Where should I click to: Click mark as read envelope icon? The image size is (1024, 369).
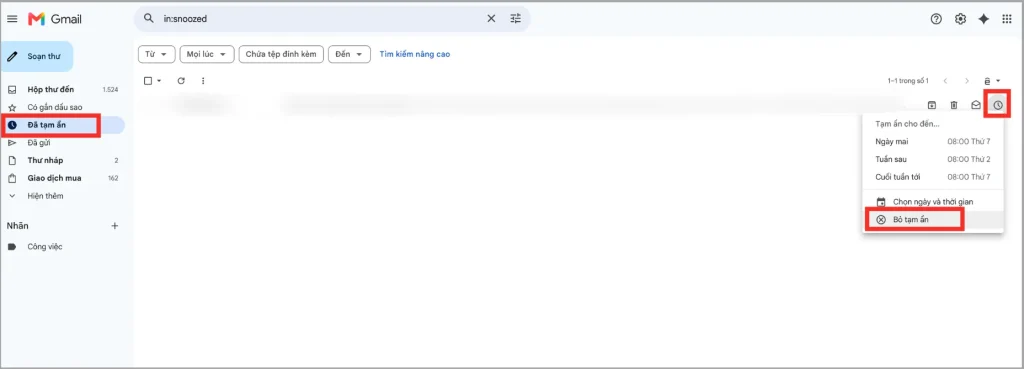tap(976, 105)
